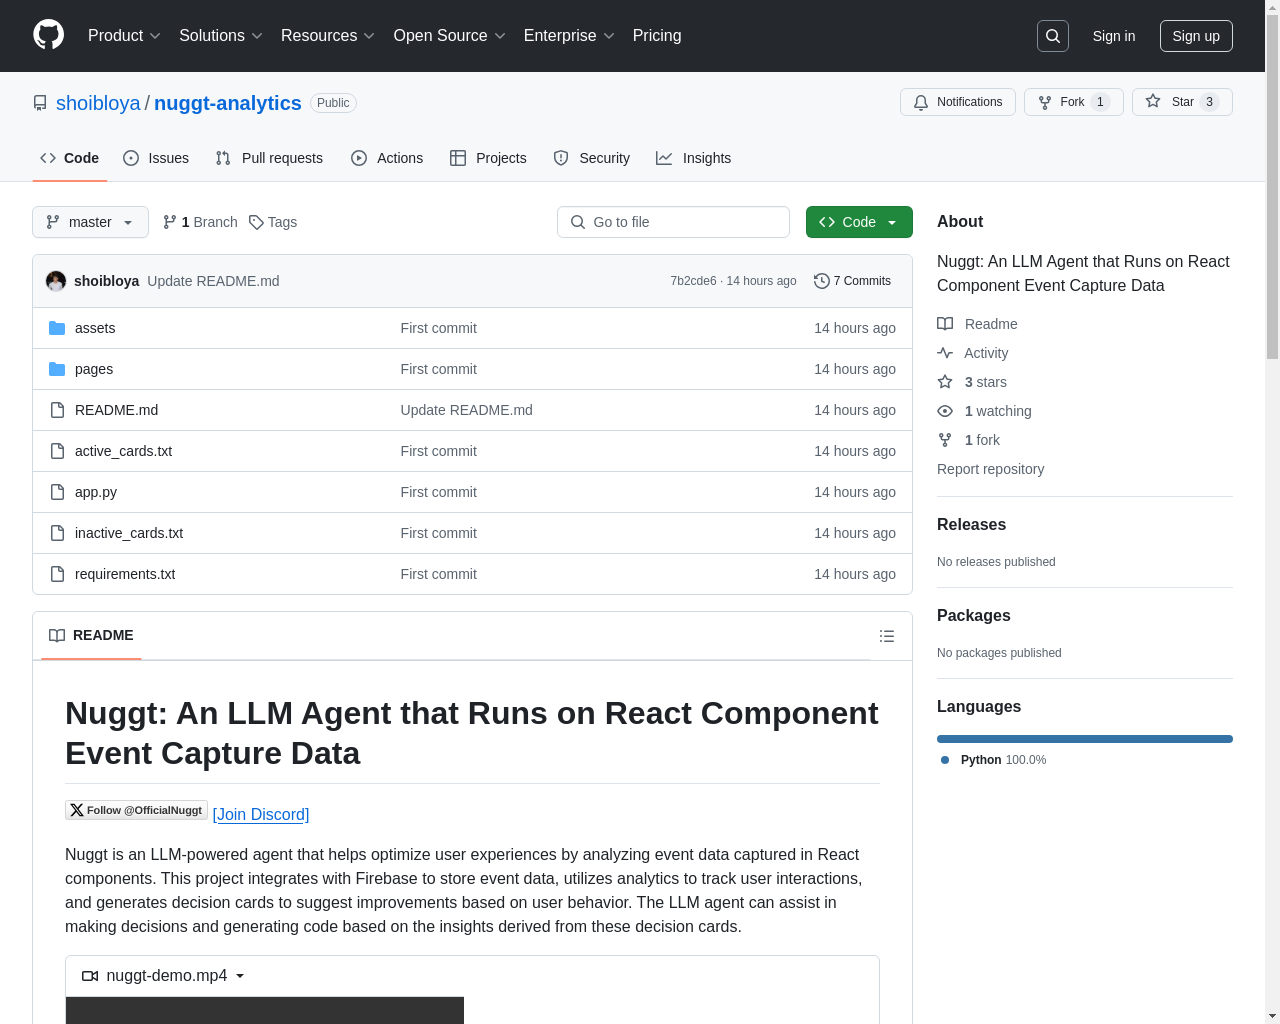The height and width of the screenshot is (1024, 1280).
Task: Click the app.py file icon
Action: tap(57, 492)
